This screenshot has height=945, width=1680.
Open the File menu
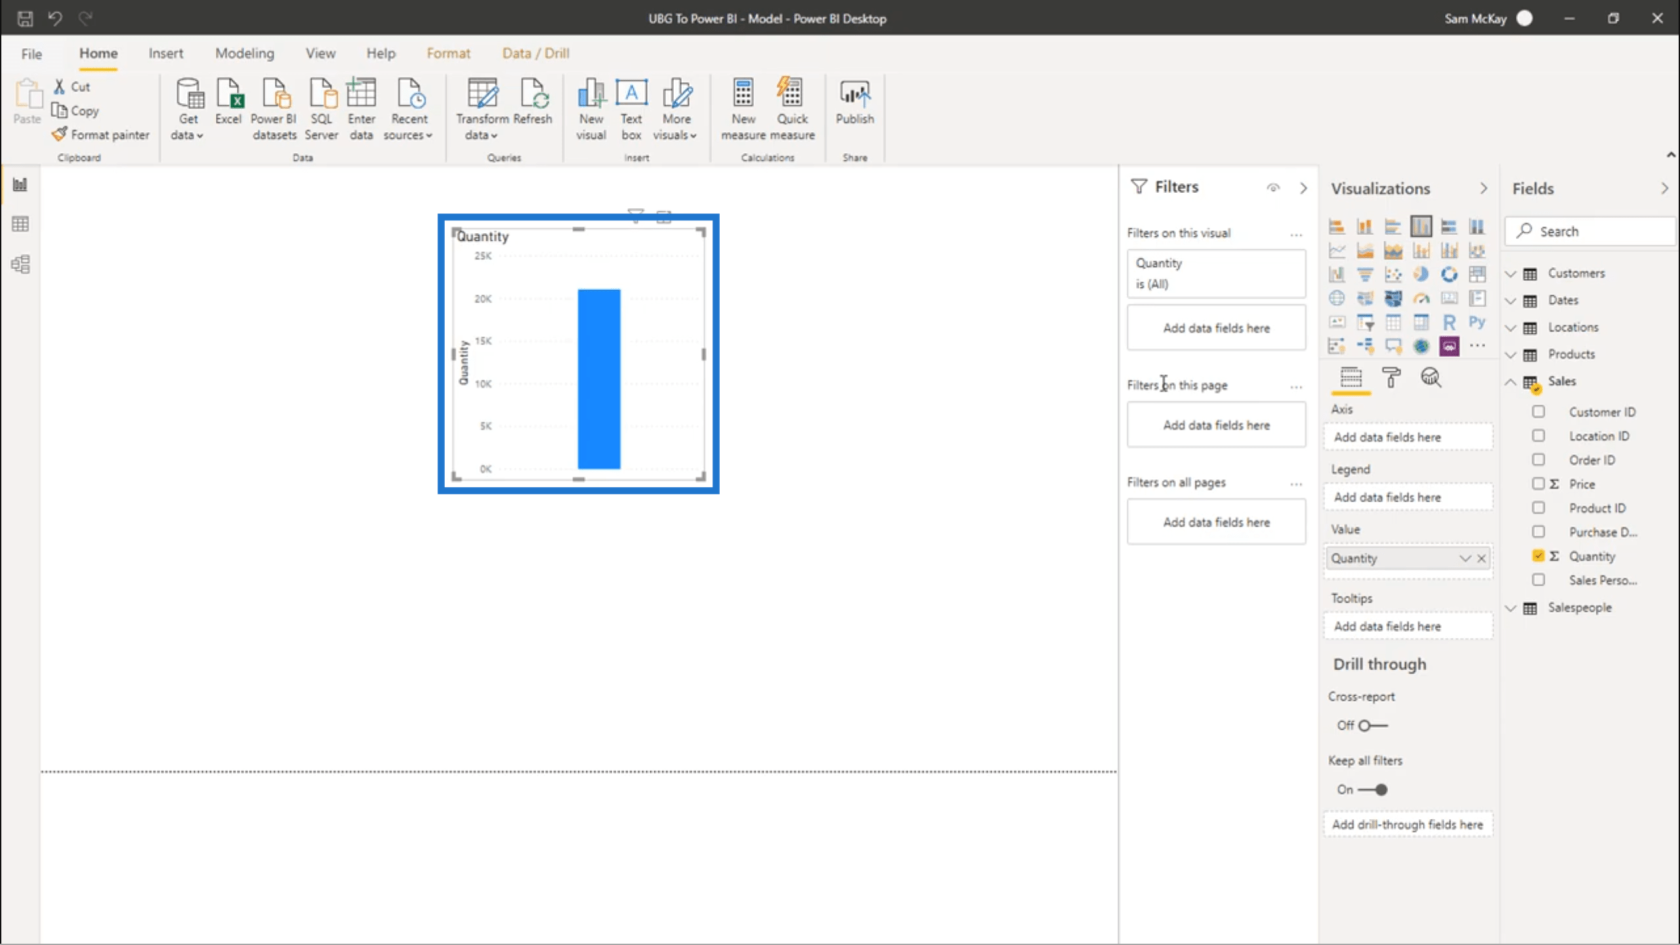[x=32, y=53]
